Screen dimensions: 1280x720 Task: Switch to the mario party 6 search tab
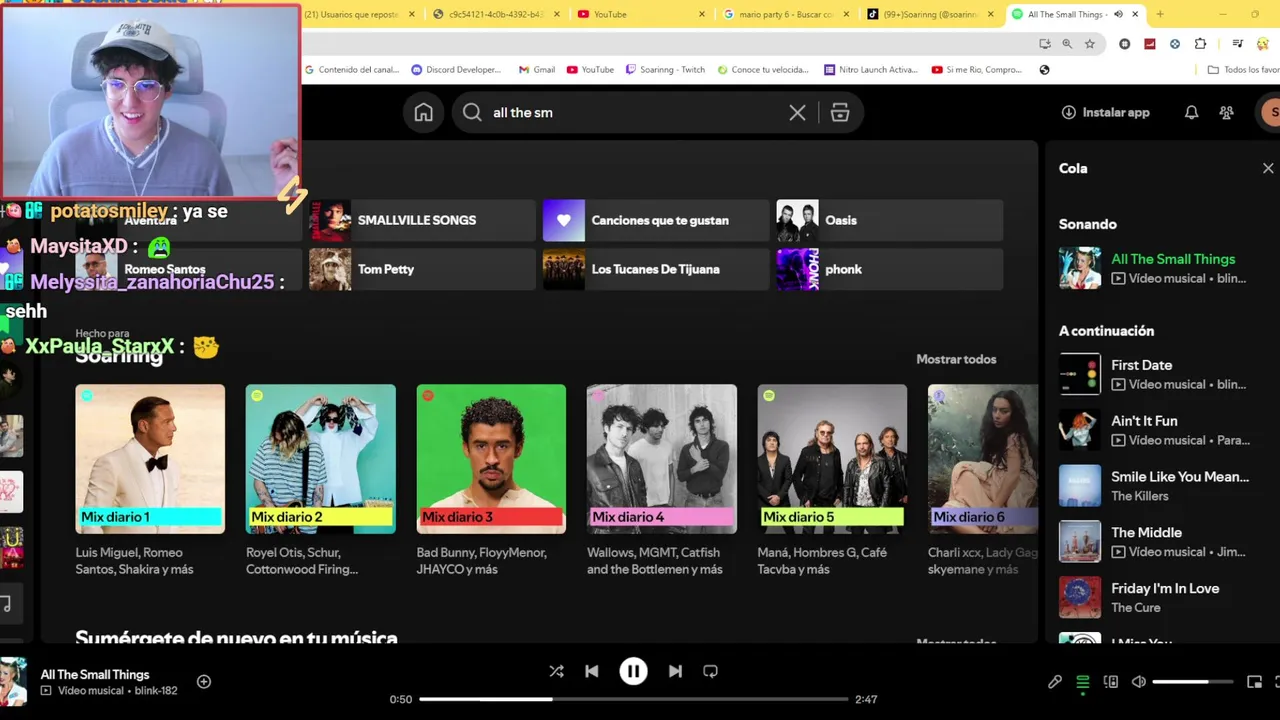coord(786,14)
